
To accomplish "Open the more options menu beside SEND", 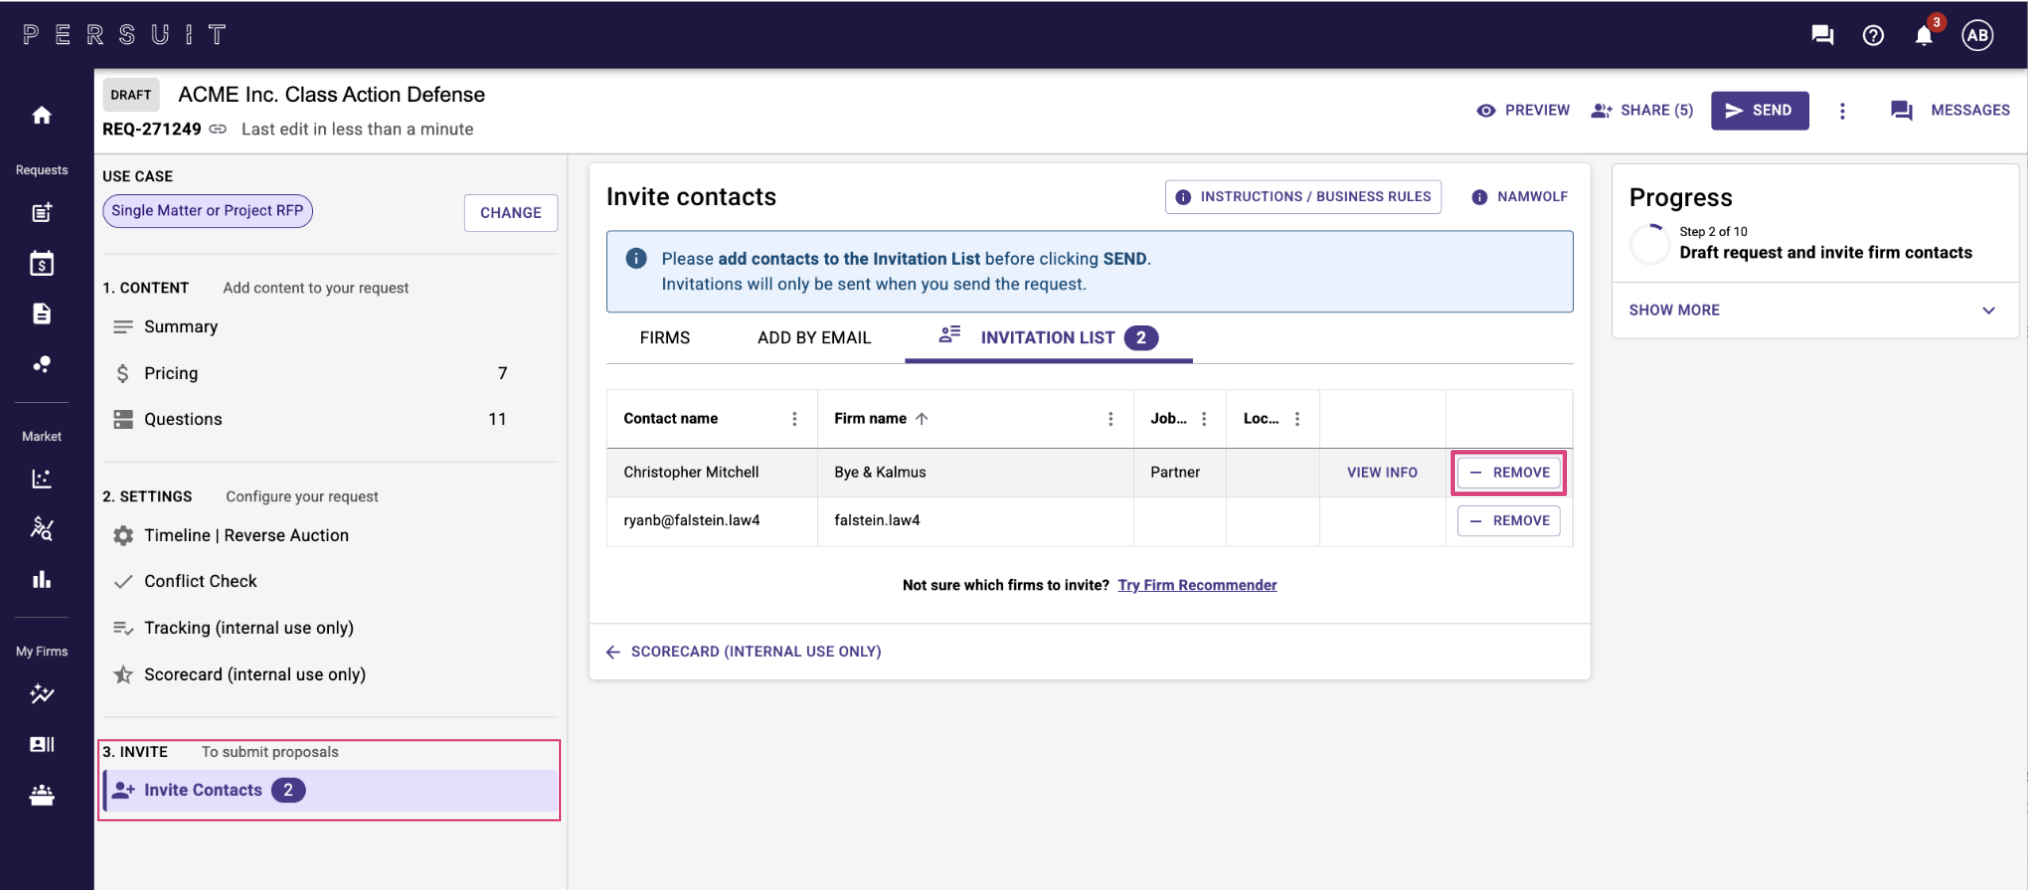I will click(x=1842, y=111).
